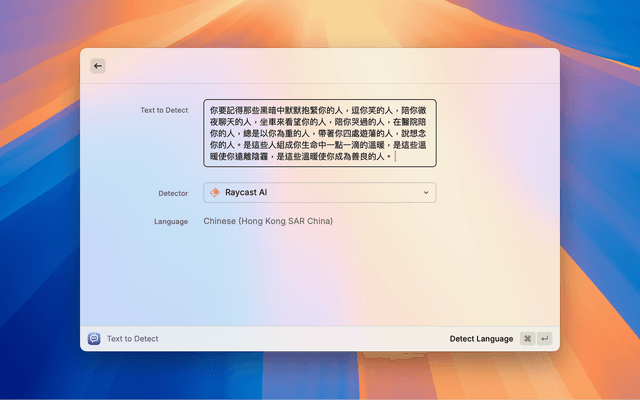
Task: Click the extension icon in bottom bar
Action: [94, 339]
